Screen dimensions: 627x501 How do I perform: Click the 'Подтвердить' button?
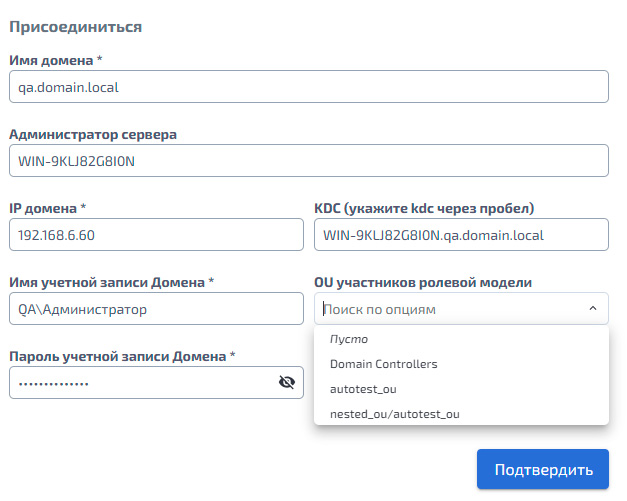[x=543, y=469]
